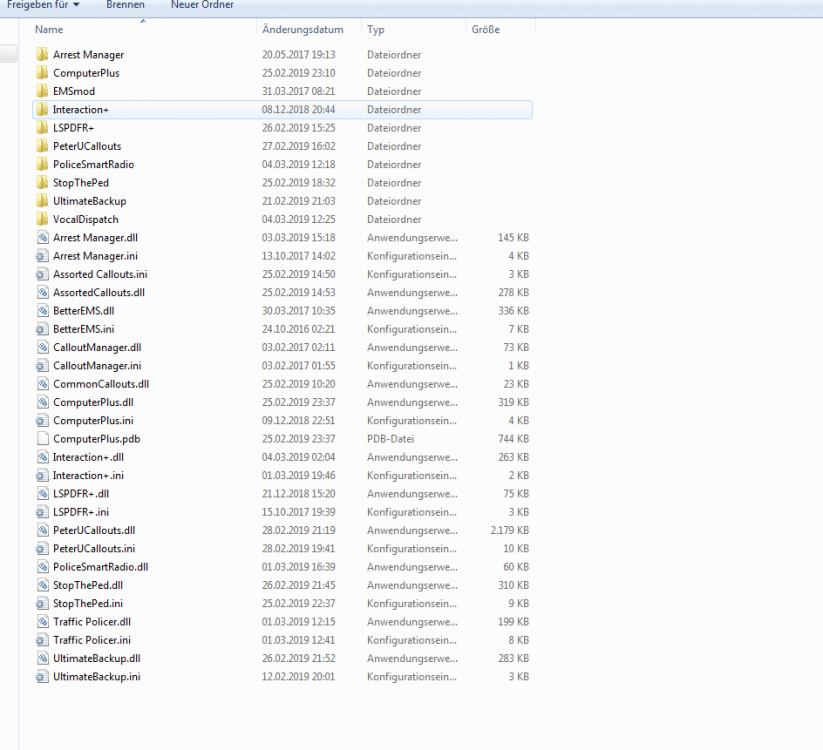Click the ComputerPlus.pdb file icon

[x=43, y=439]
